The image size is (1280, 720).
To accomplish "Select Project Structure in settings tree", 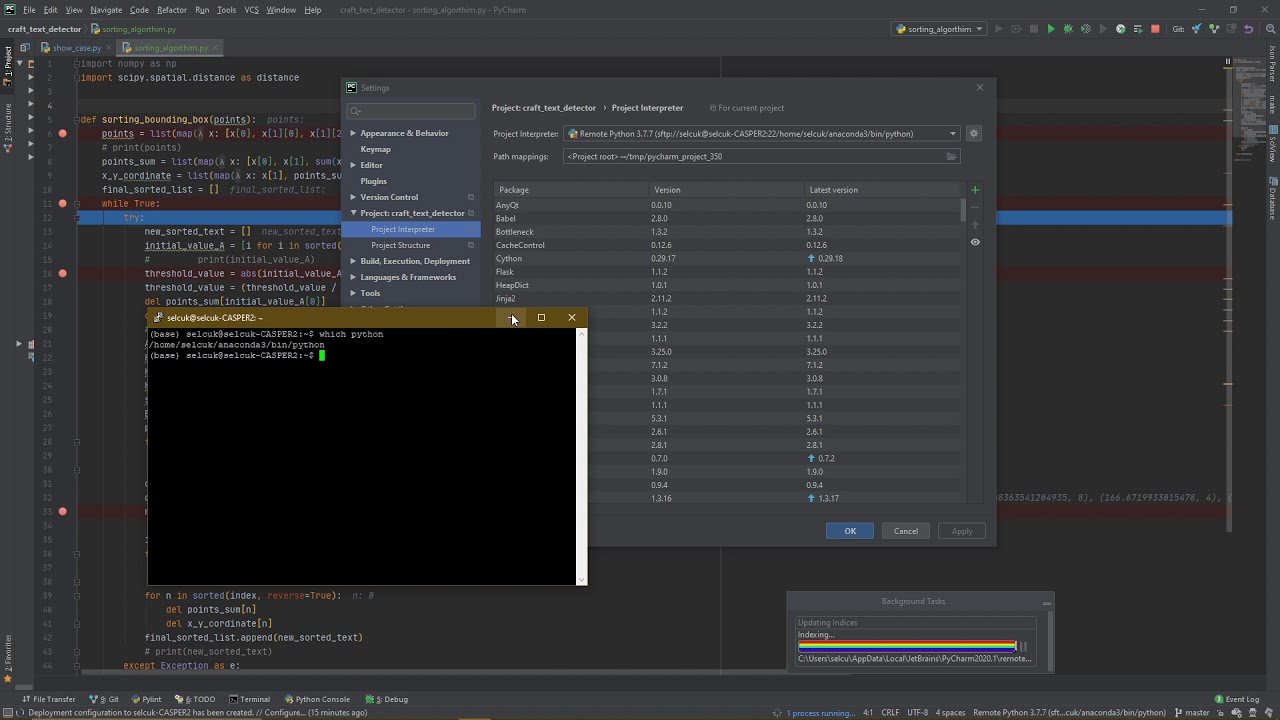I will click(400, 245).
